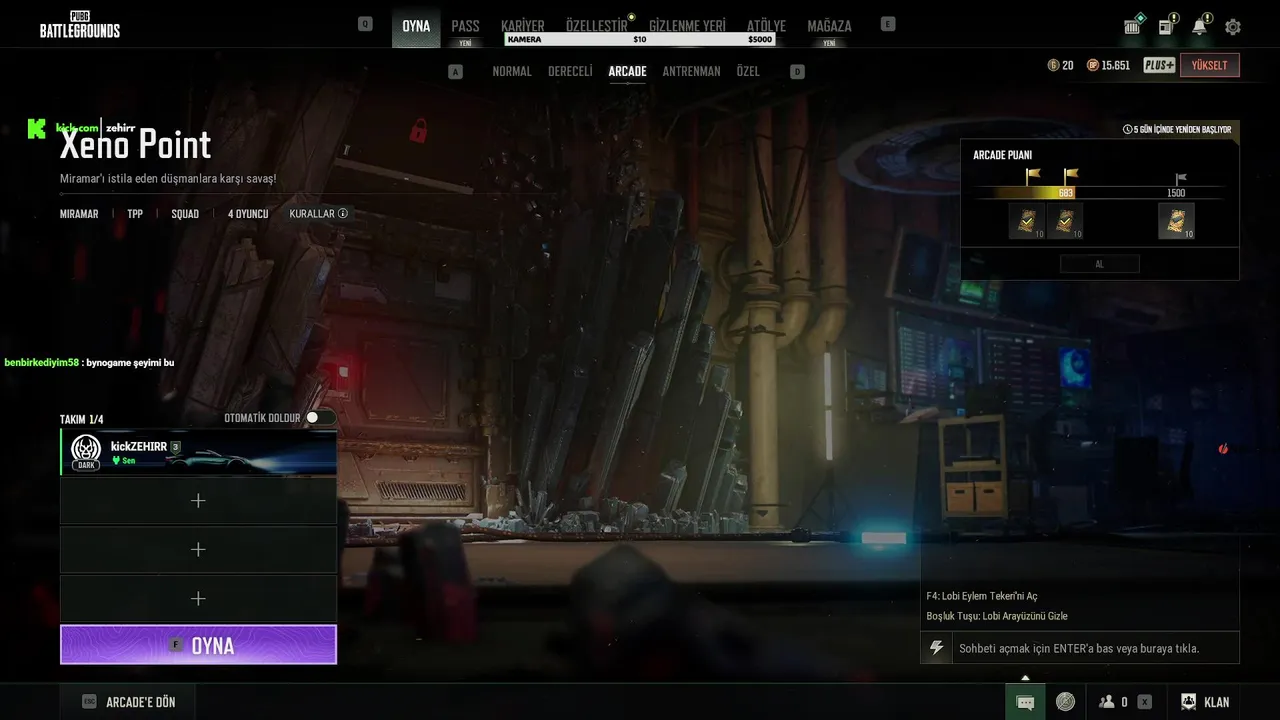1280x720 pixels.
Task: Click the E key navigation hint icon
Action: (x=888, y=24)
